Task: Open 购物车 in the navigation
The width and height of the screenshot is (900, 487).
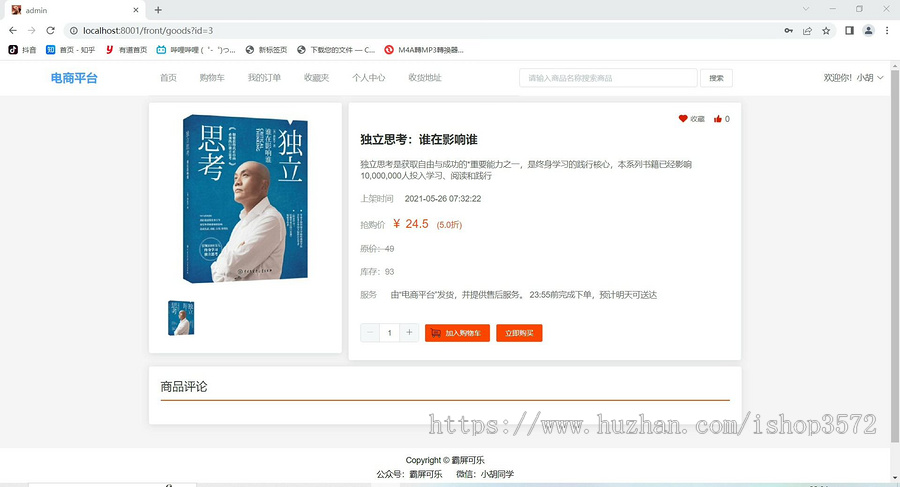Action: pyautogui.click(x=212, y=78)
